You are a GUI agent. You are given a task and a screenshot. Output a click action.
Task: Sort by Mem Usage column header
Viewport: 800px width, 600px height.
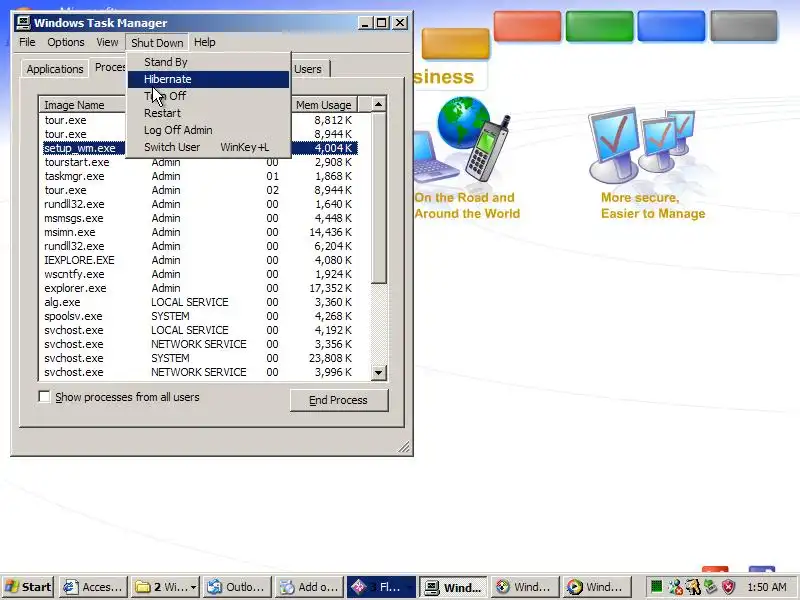(324, 105)
